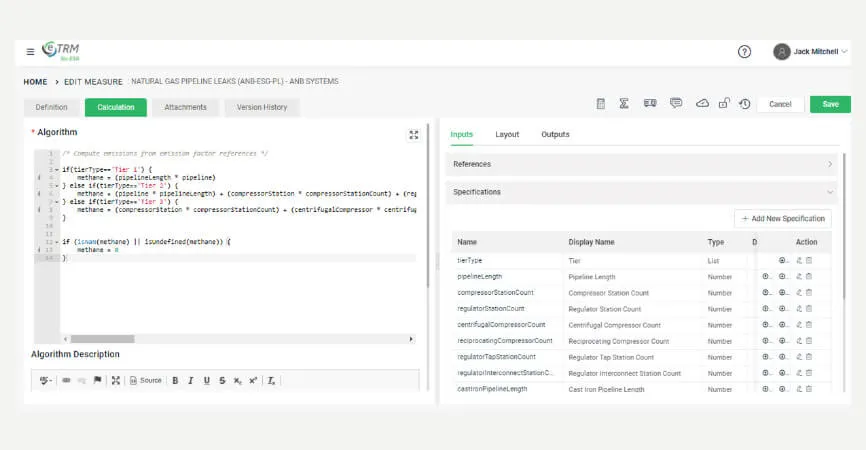
Task: Click the algorithm editor horizontal scrollbar thumb
Action: [x=102, y=339]
